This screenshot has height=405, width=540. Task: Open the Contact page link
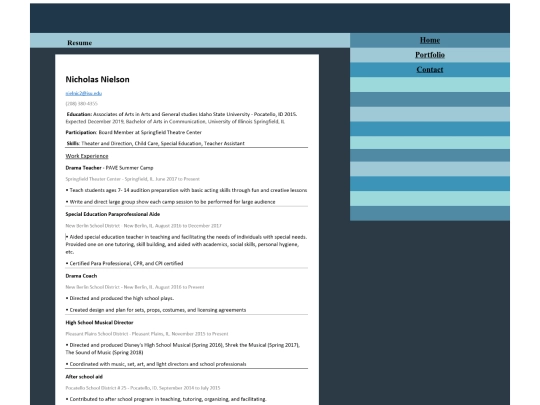[429, 70]
